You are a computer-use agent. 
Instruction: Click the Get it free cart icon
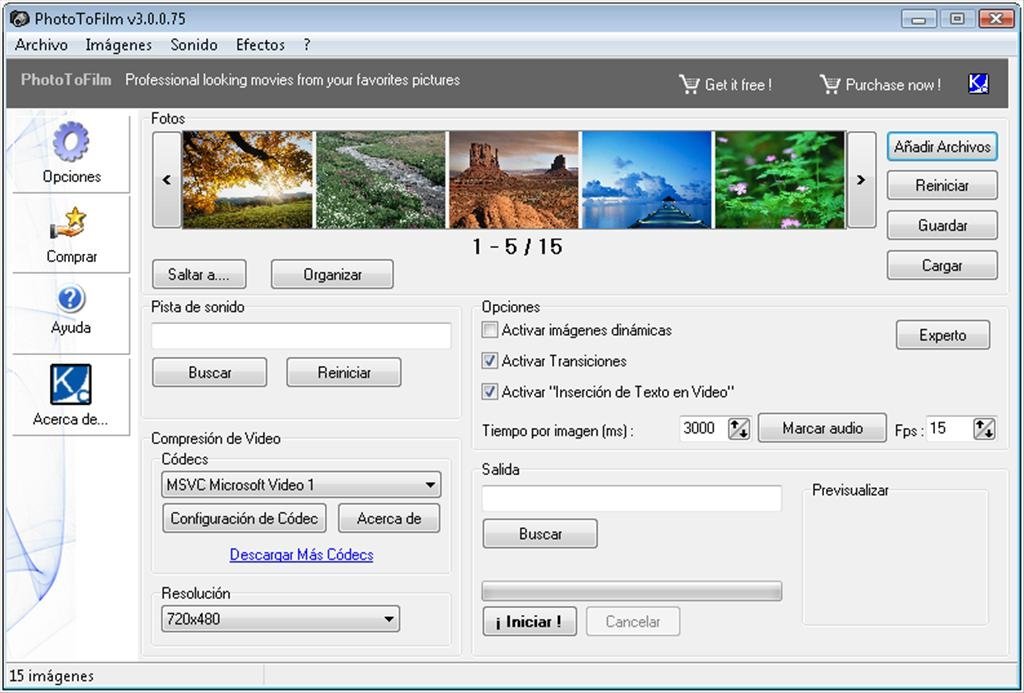pos(689,85)
